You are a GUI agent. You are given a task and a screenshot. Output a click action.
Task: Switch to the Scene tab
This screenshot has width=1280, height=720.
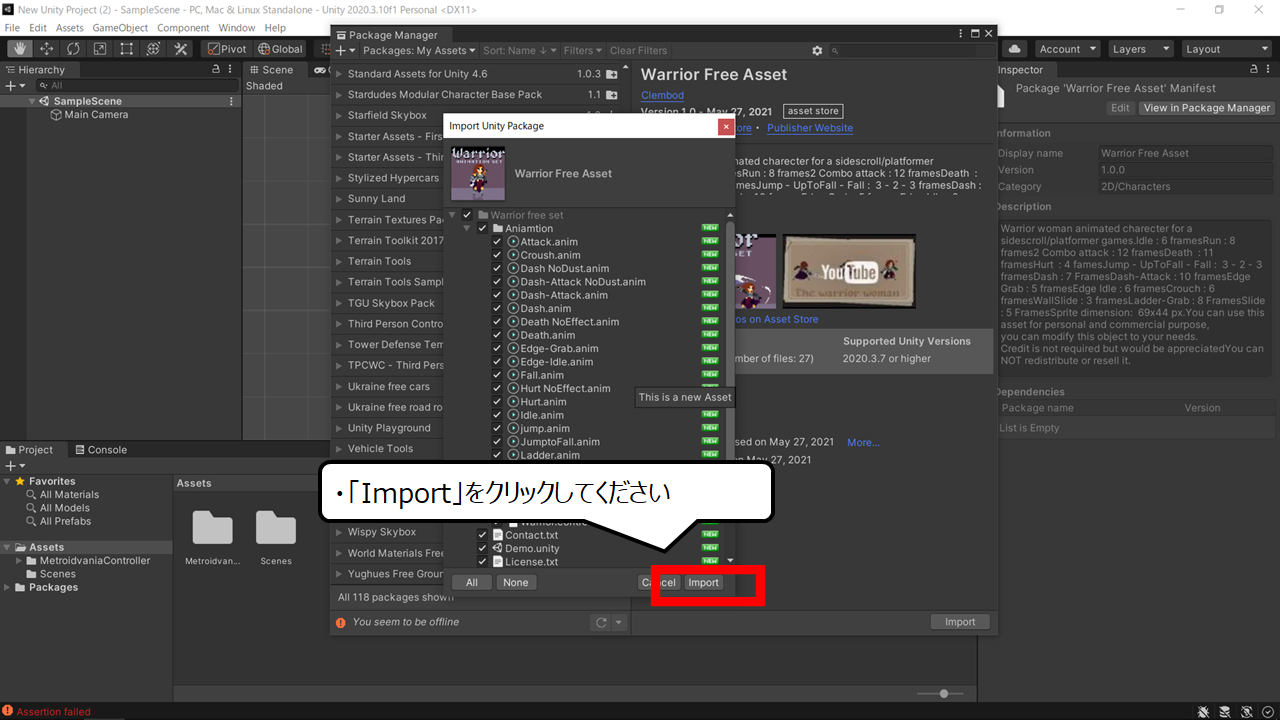click(x=271, y=70)
